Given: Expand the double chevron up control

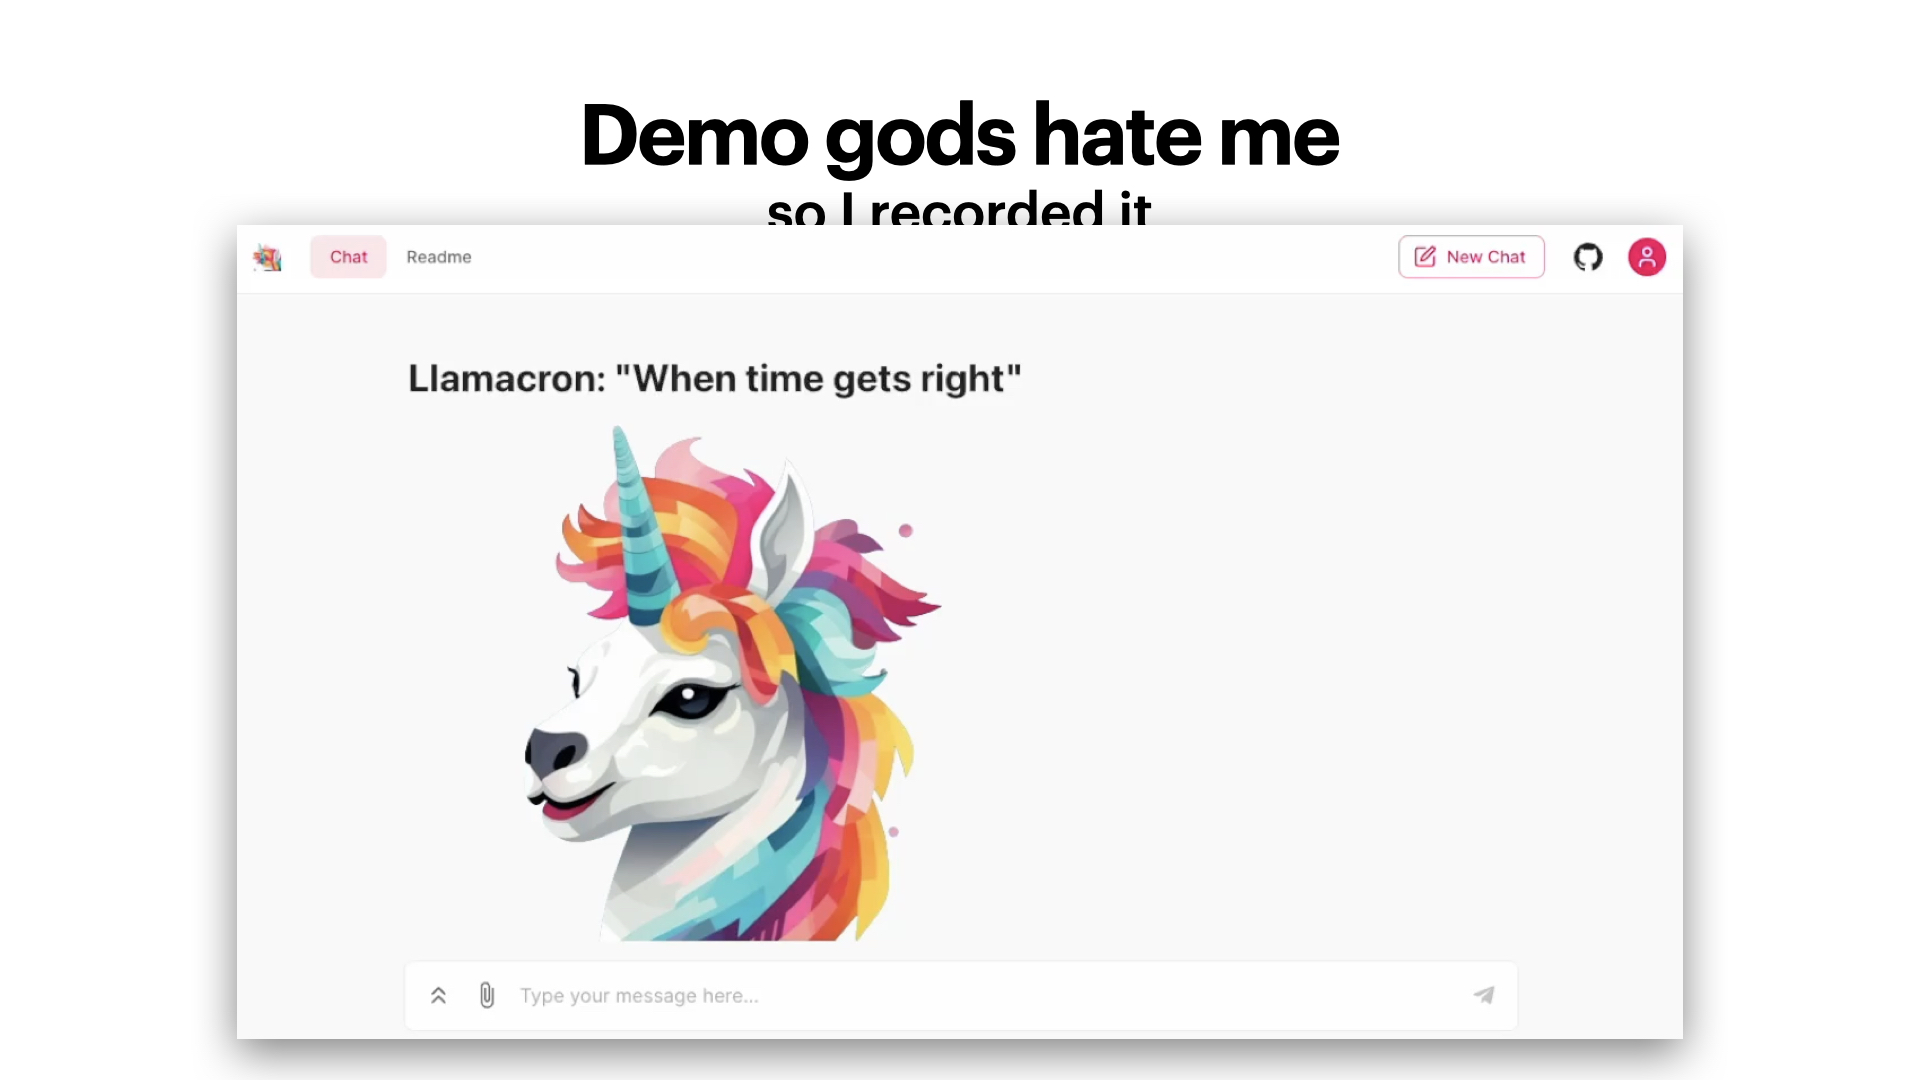Looking at the screenshot, I should click(x=438, y=995).
